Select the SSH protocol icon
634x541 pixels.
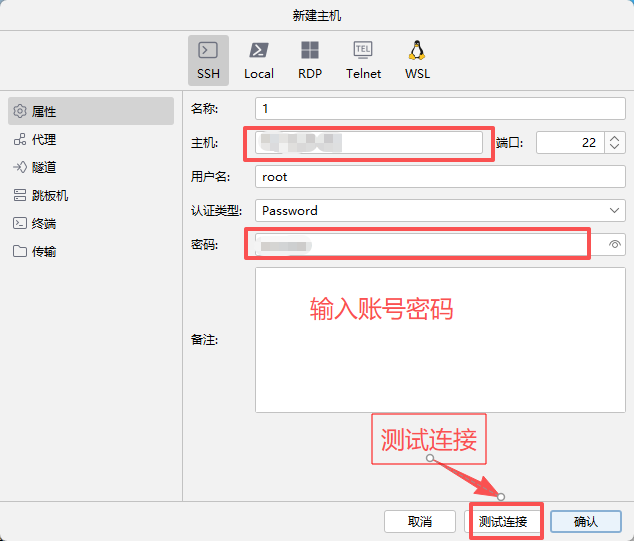(x=208, y=60)
